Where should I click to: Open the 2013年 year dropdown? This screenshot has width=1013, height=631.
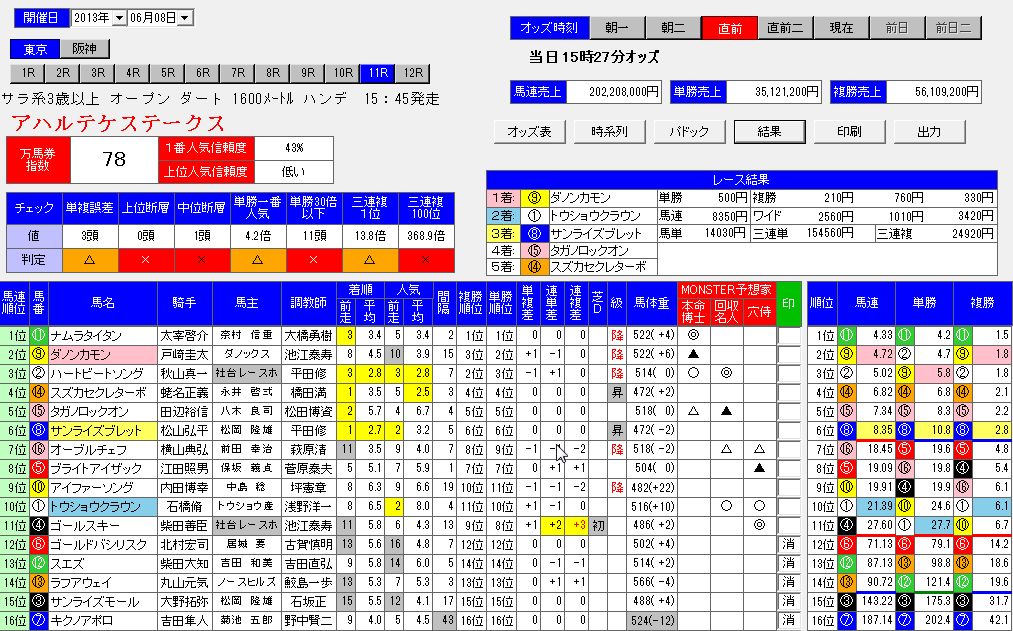click(x=119, y=18)
